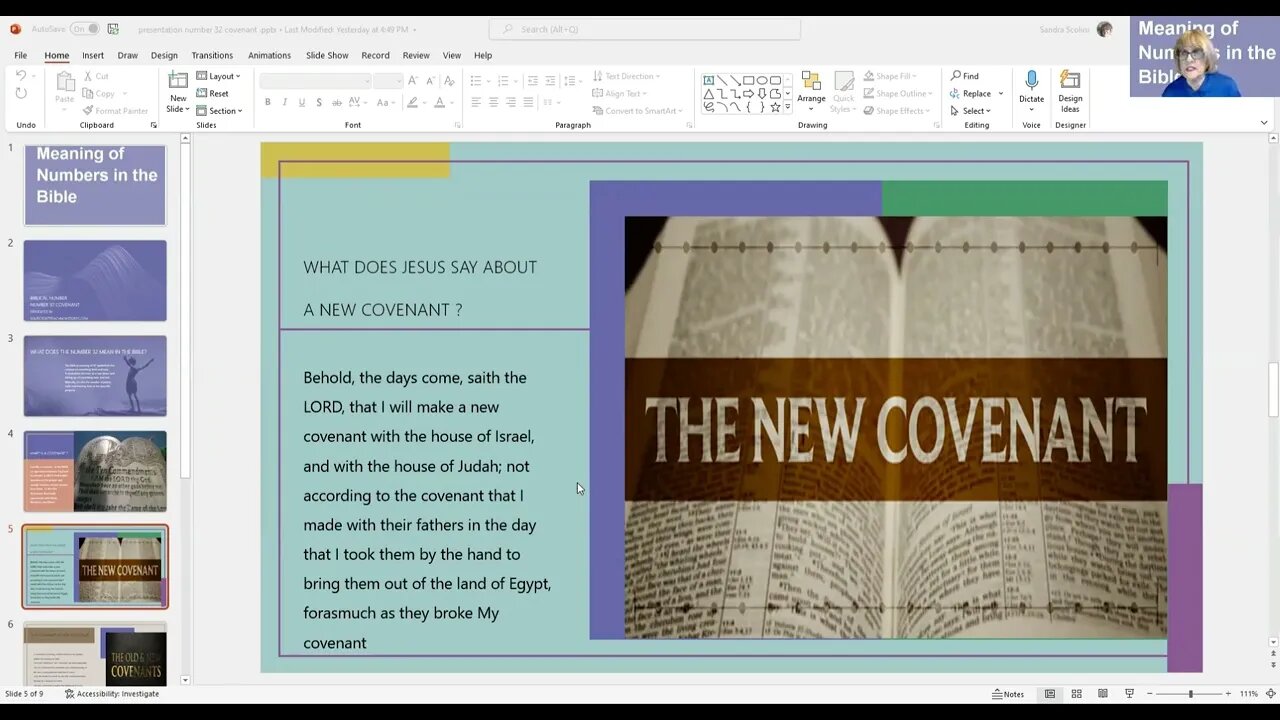The height and width of the screenshot is (720, 1280).
Task: Toggle Strikethrough formatting
Action: [x=336, y=102]
